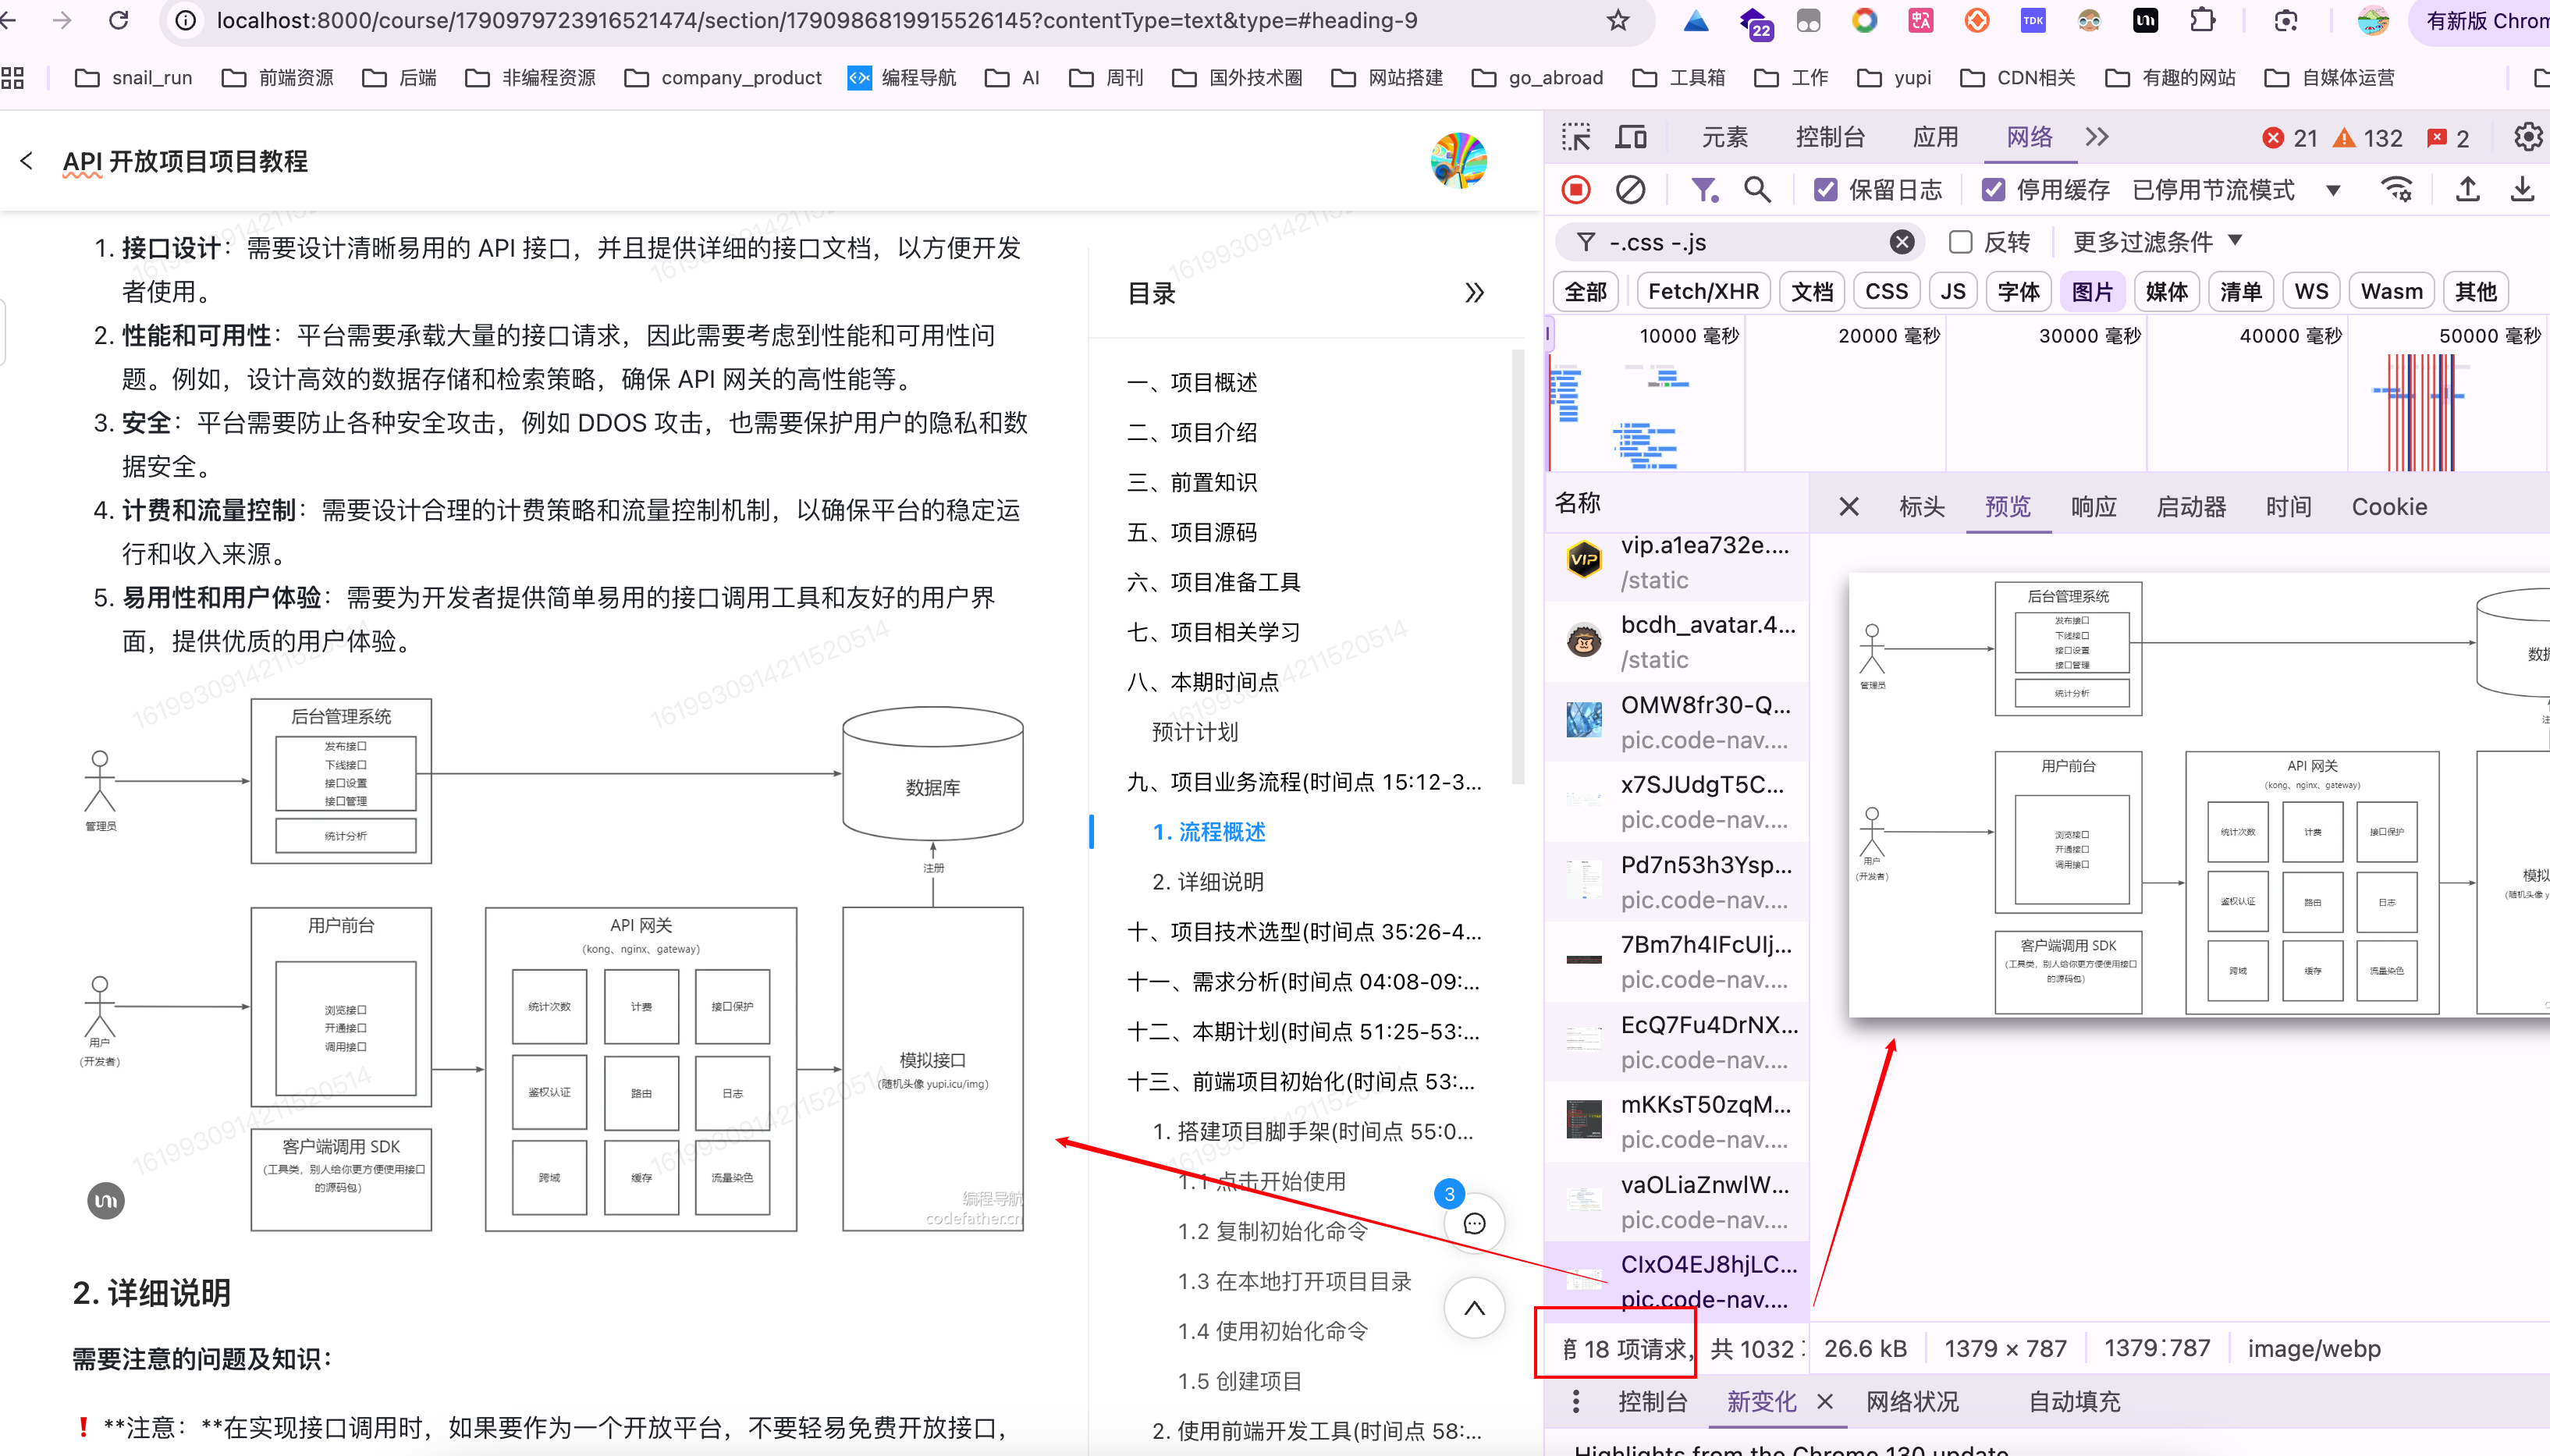Select the Fetch/XHR filter button

tap(1703, 292)
